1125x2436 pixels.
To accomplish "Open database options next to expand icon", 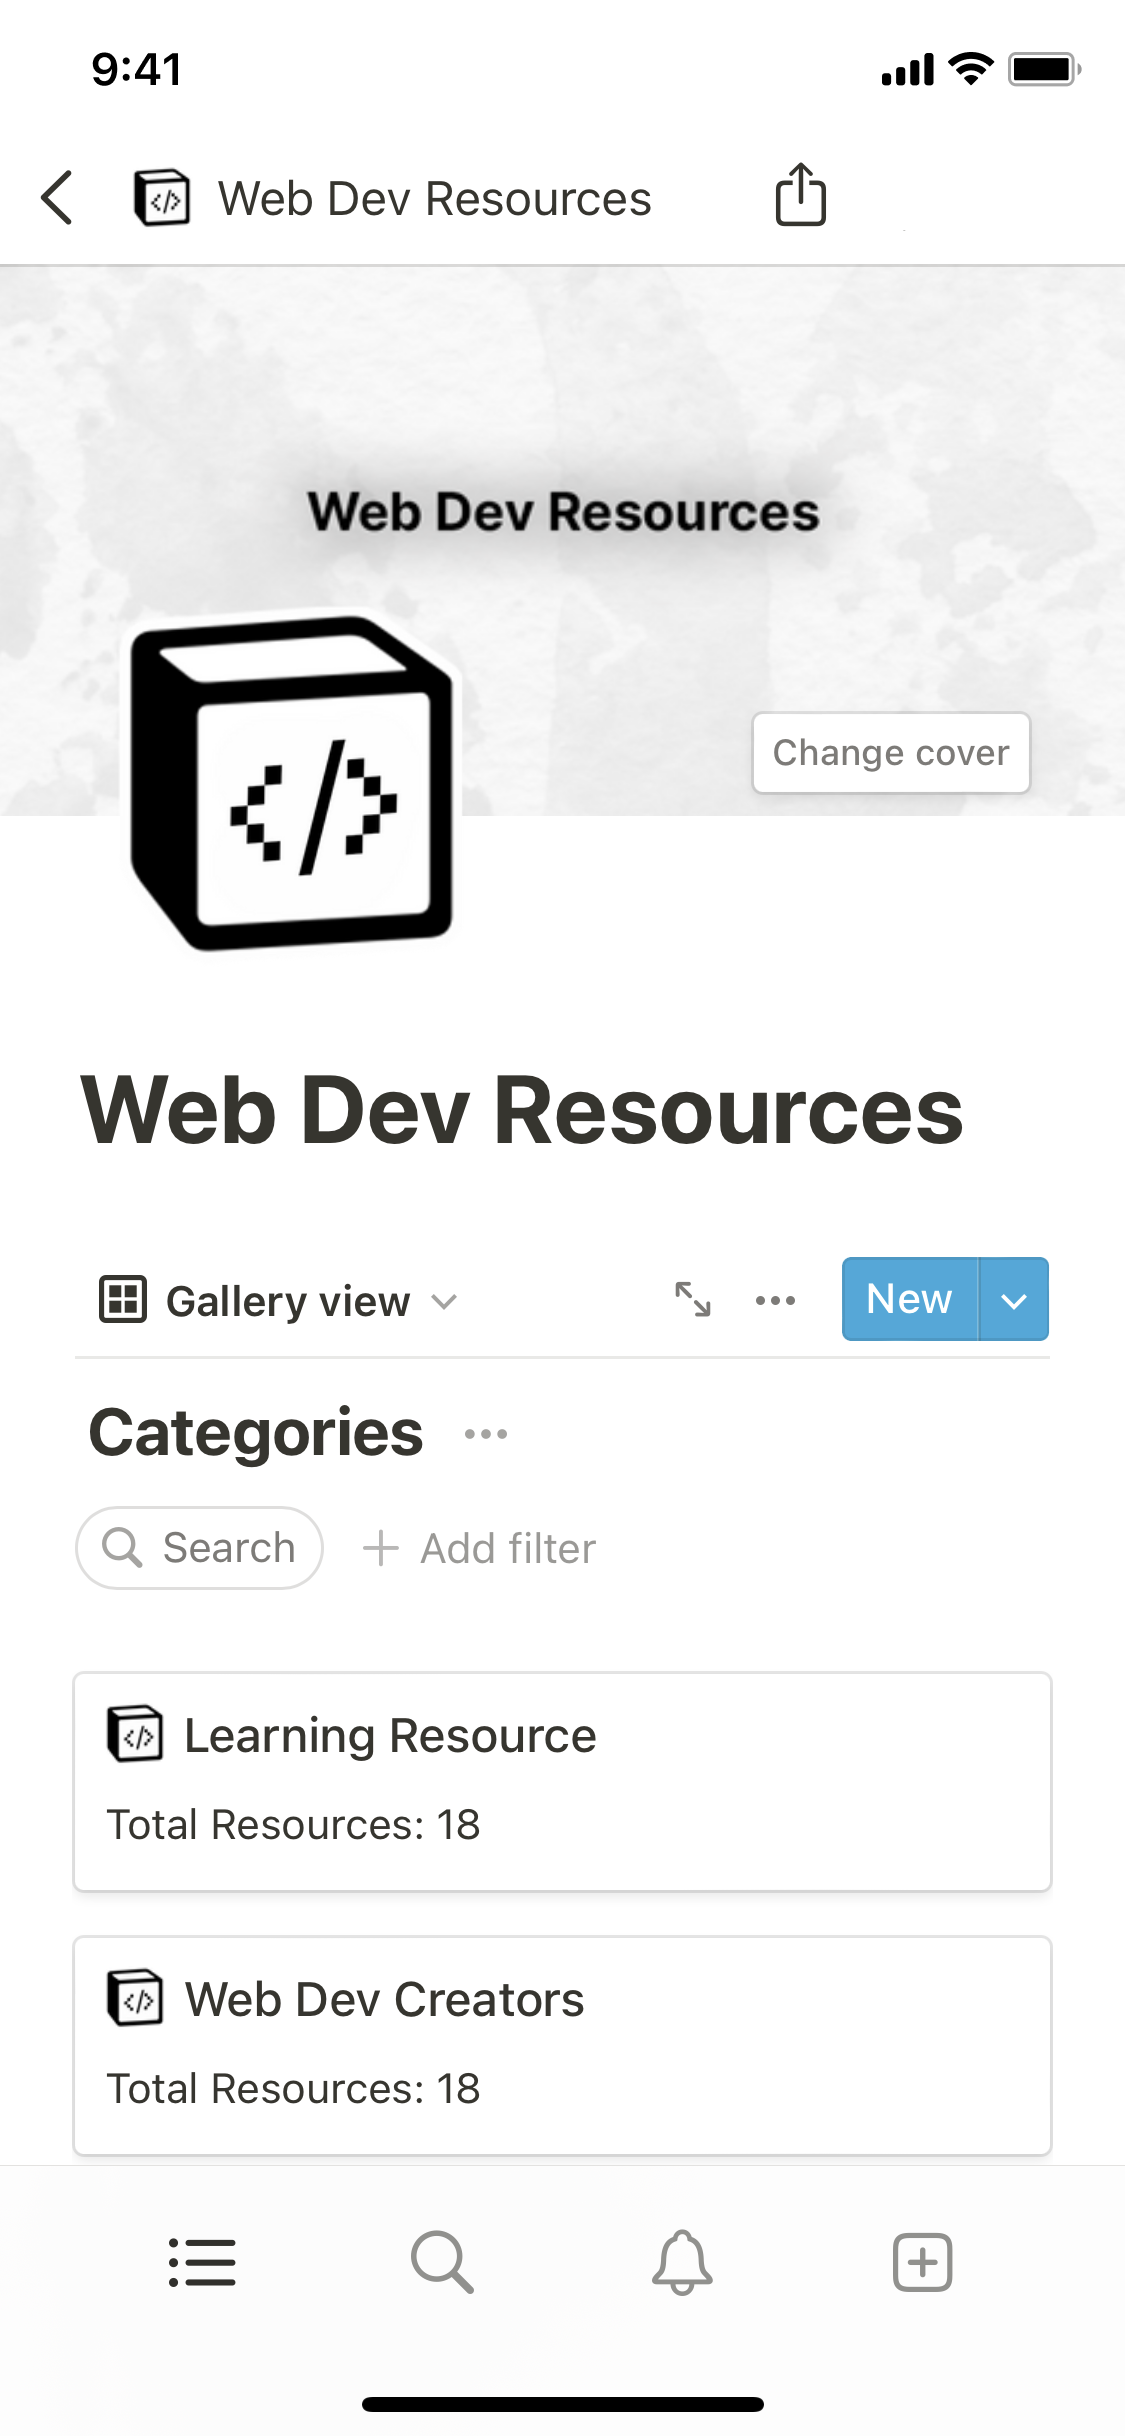I will pos(775,1300).
